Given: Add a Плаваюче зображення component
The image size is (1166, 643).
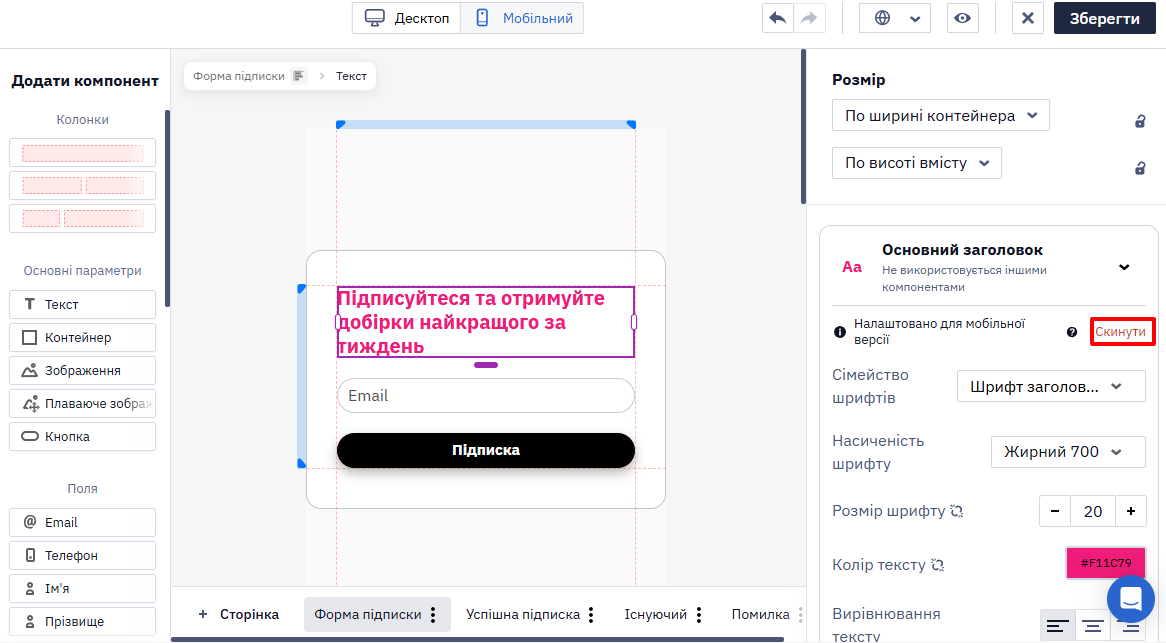Looking at the screenshot, I should point(83,404).
